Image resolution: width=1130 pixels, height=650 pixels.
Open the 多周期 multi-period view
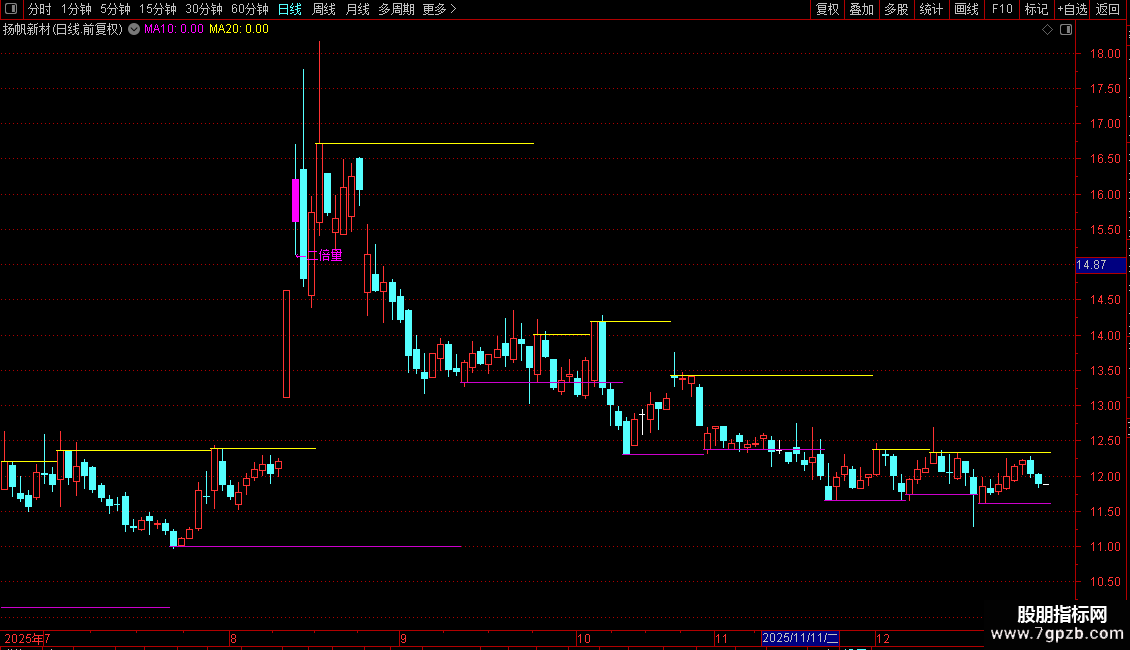click(396, 9)
